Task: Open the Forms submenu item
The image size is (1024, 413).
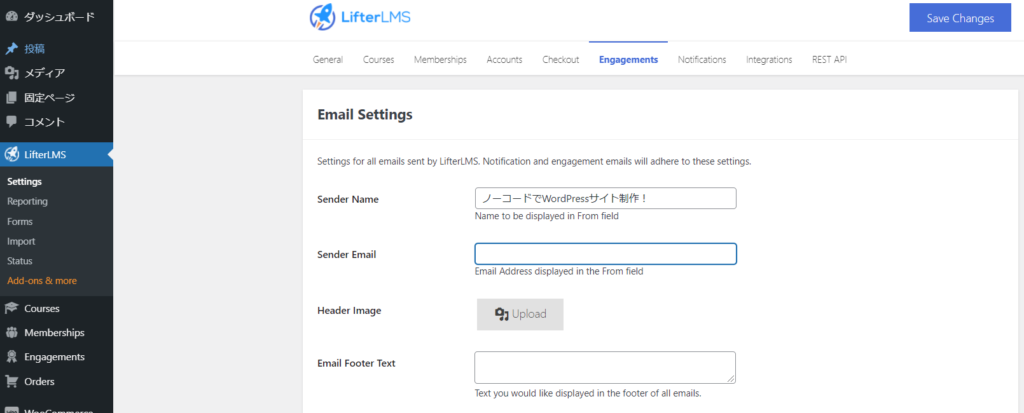Action: pos(20,222)
